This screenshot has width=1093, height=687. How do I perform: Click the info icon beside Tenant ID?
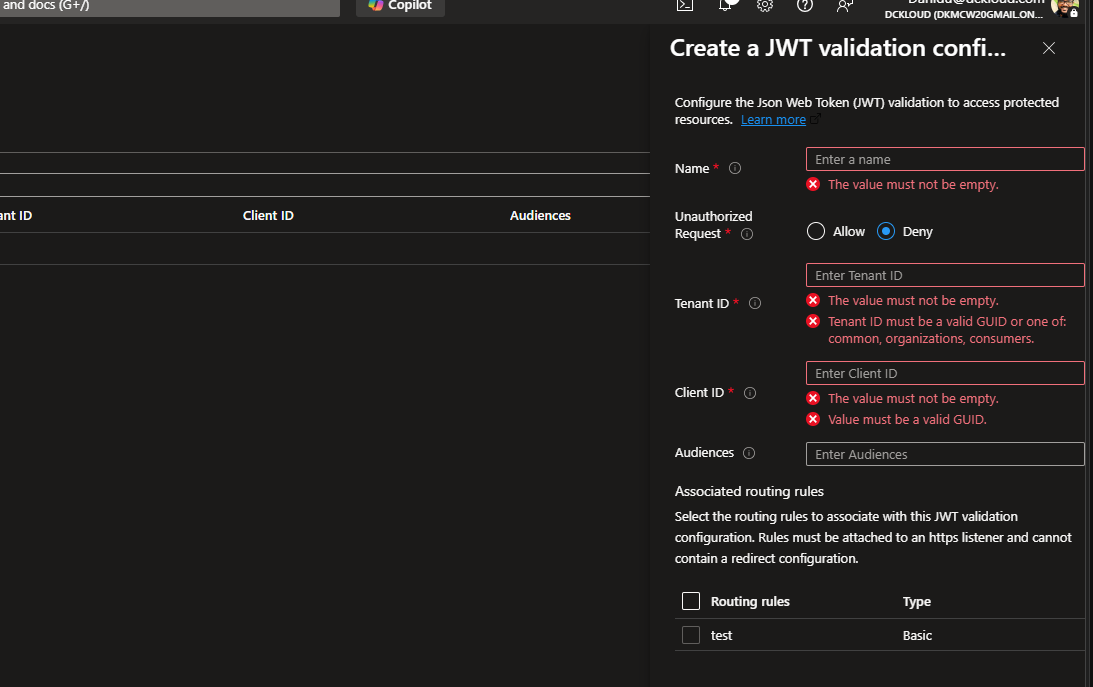pyautogui.click(x=755, y=303)
